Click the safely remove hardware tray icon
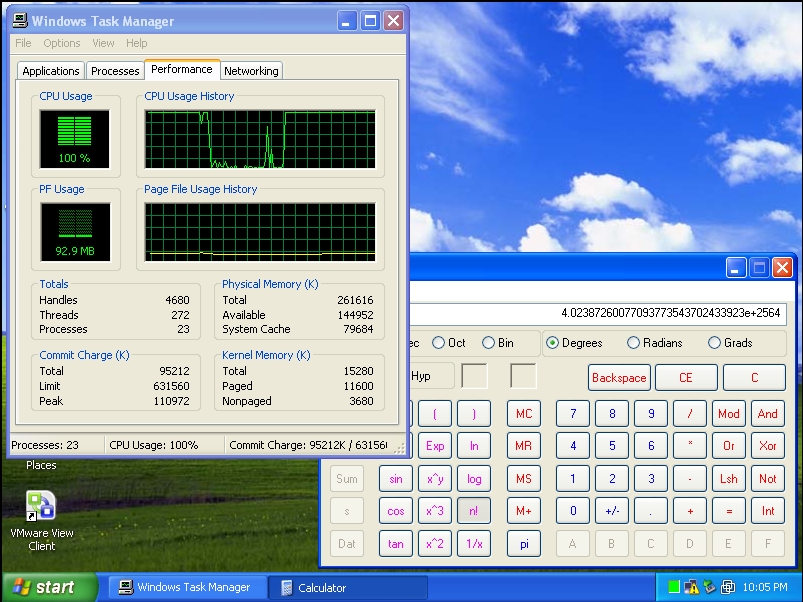The height and width of the screenshot is (602, 803). coord(709,587)
